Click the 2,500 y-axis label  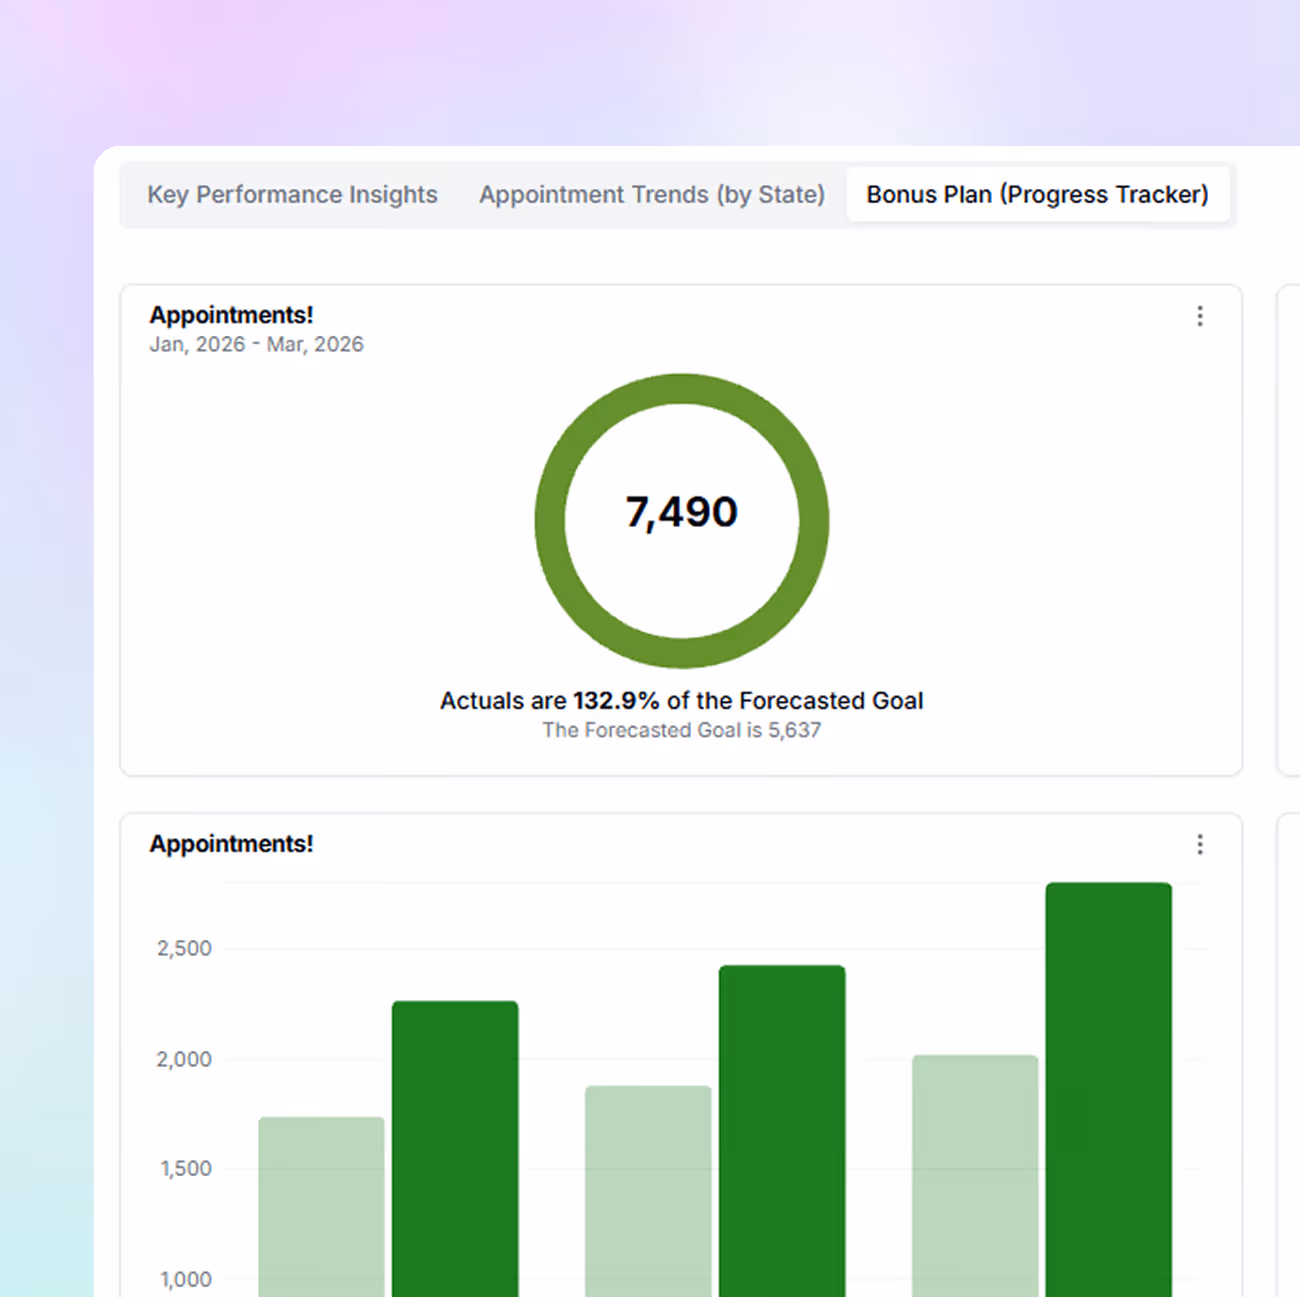tap(184, 948)
